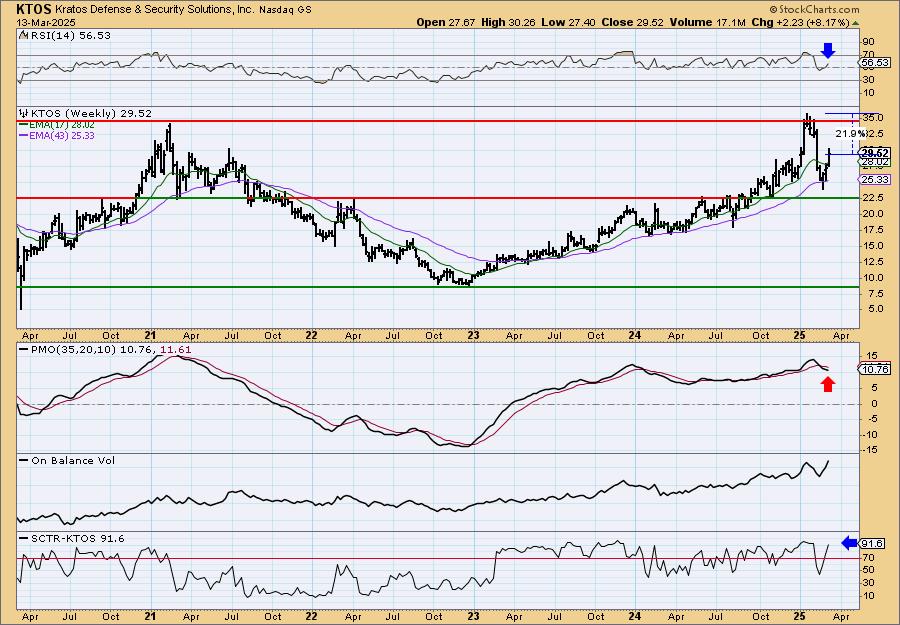Select the High 30.26 value
This screenshot has width=900, height=625.
coord(509,22)
